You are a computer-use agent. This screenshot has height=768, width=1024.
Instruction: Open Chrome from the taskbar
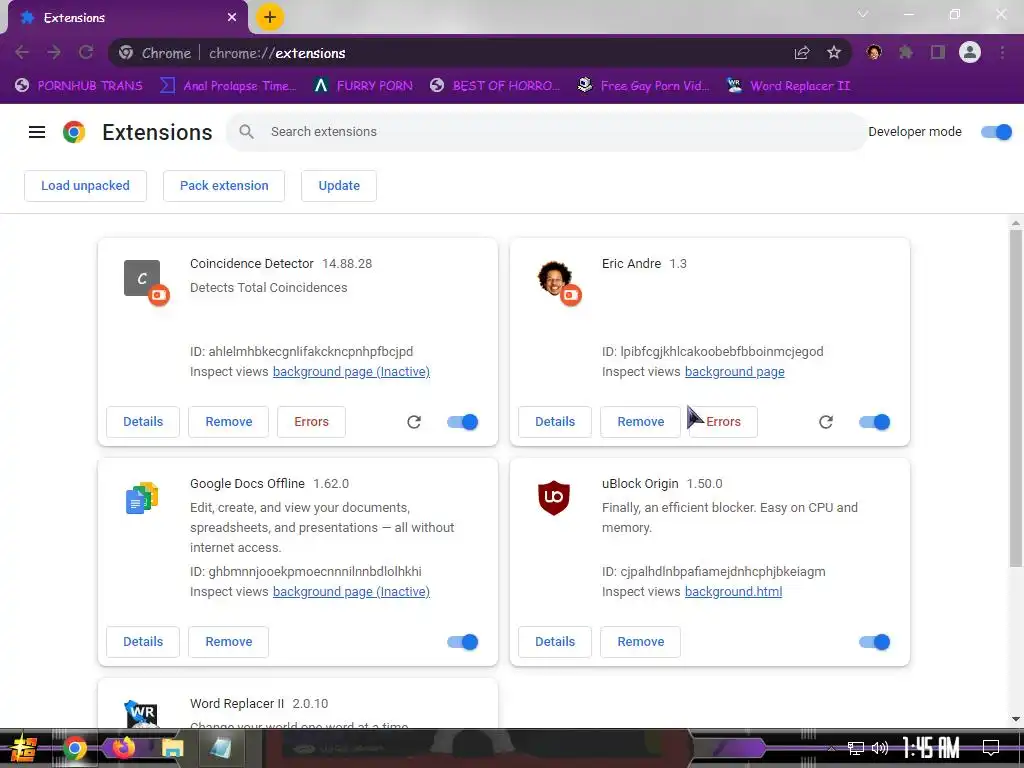[75, 748]
